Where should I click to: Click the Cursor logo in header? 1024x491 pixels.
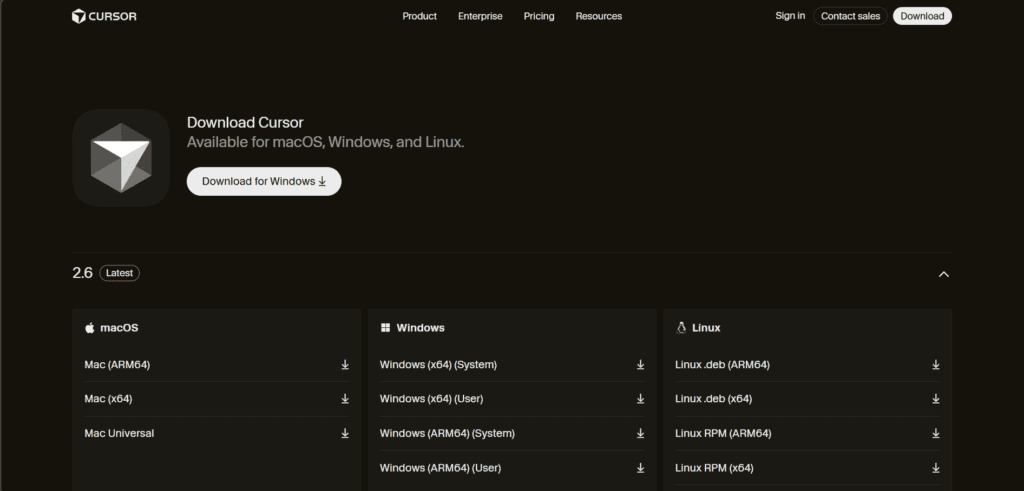(x=104, y=16)
